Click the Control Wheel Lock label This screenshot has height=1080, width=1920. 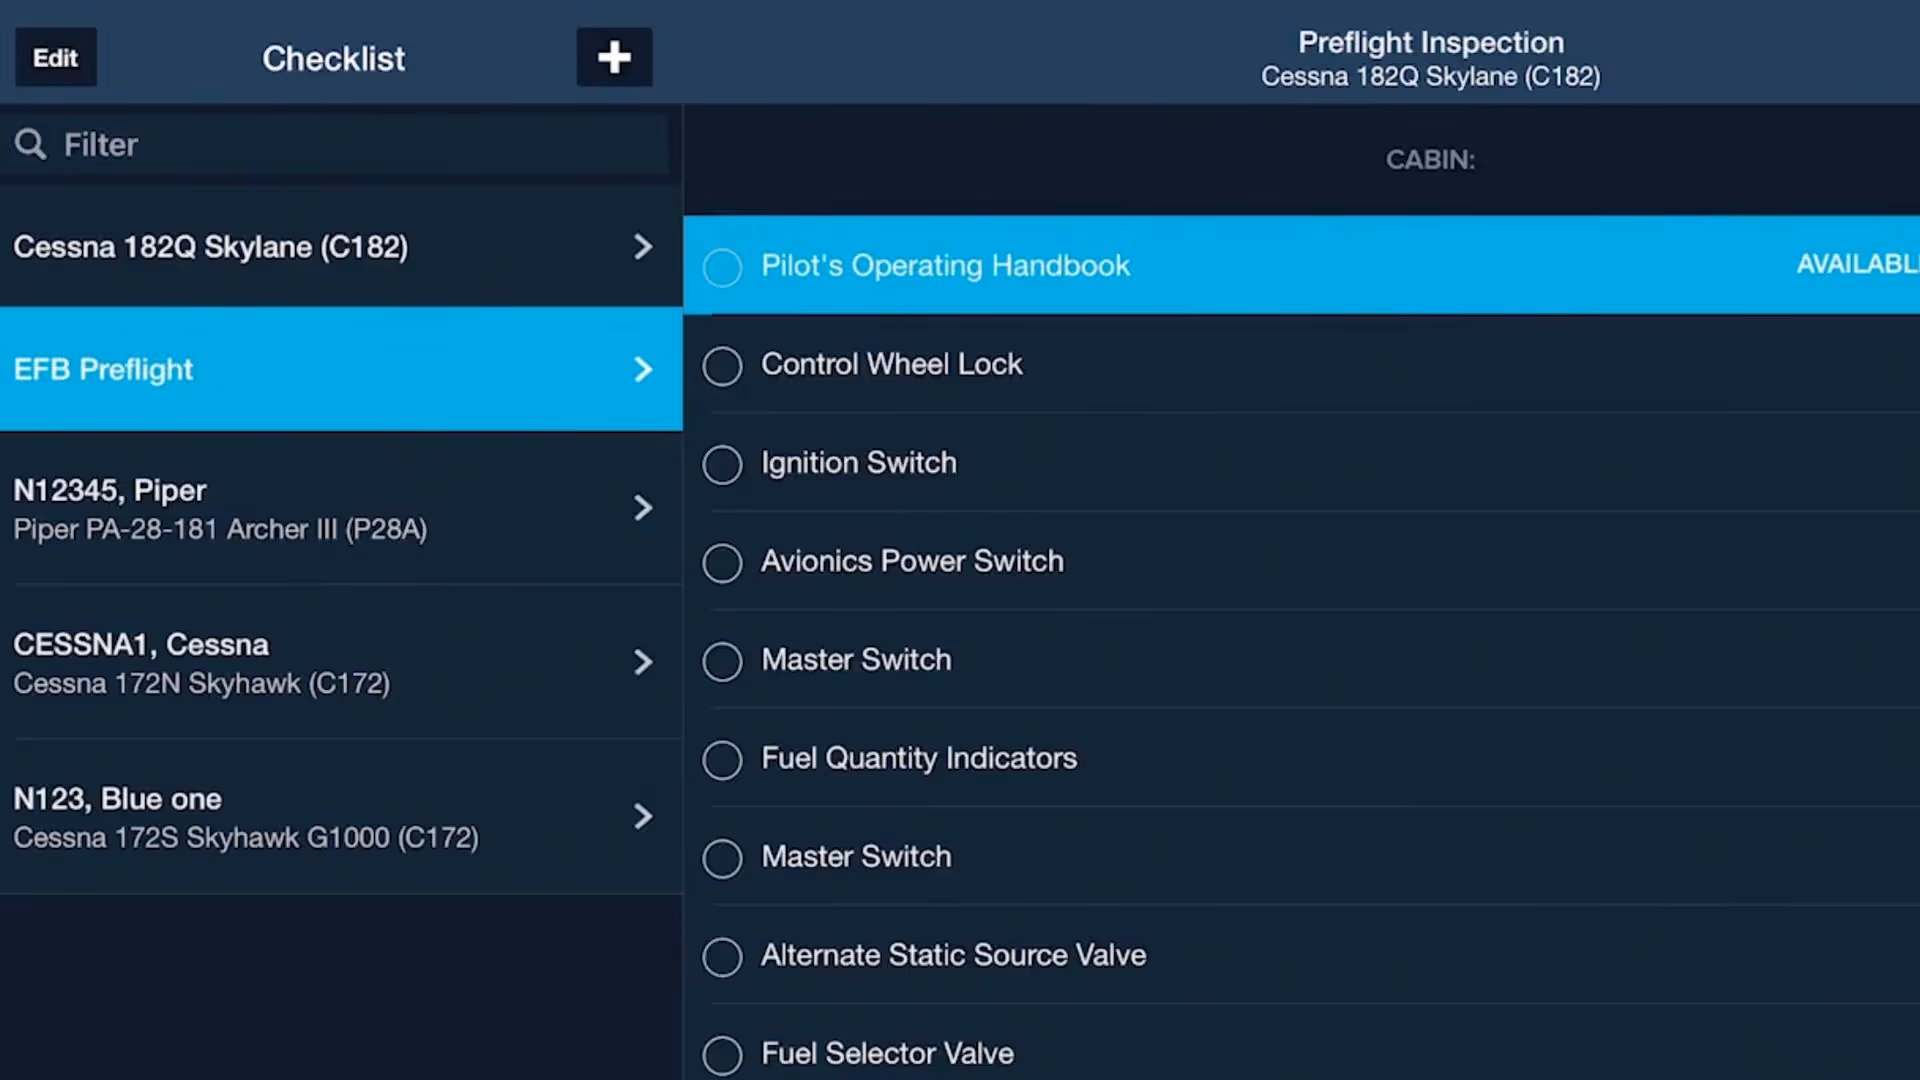(x=892, y=364)
